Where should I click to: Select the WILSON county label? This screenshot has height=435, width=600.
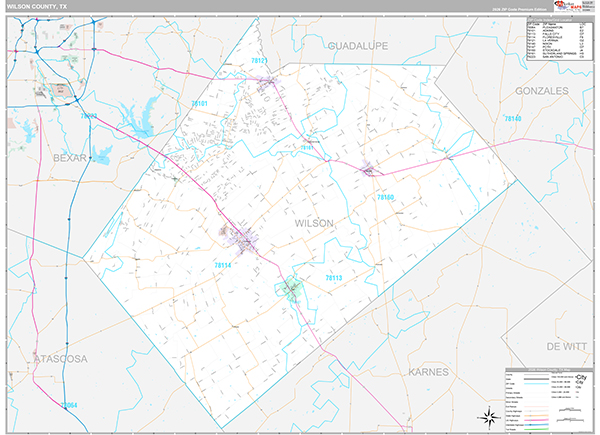(314, 223)
